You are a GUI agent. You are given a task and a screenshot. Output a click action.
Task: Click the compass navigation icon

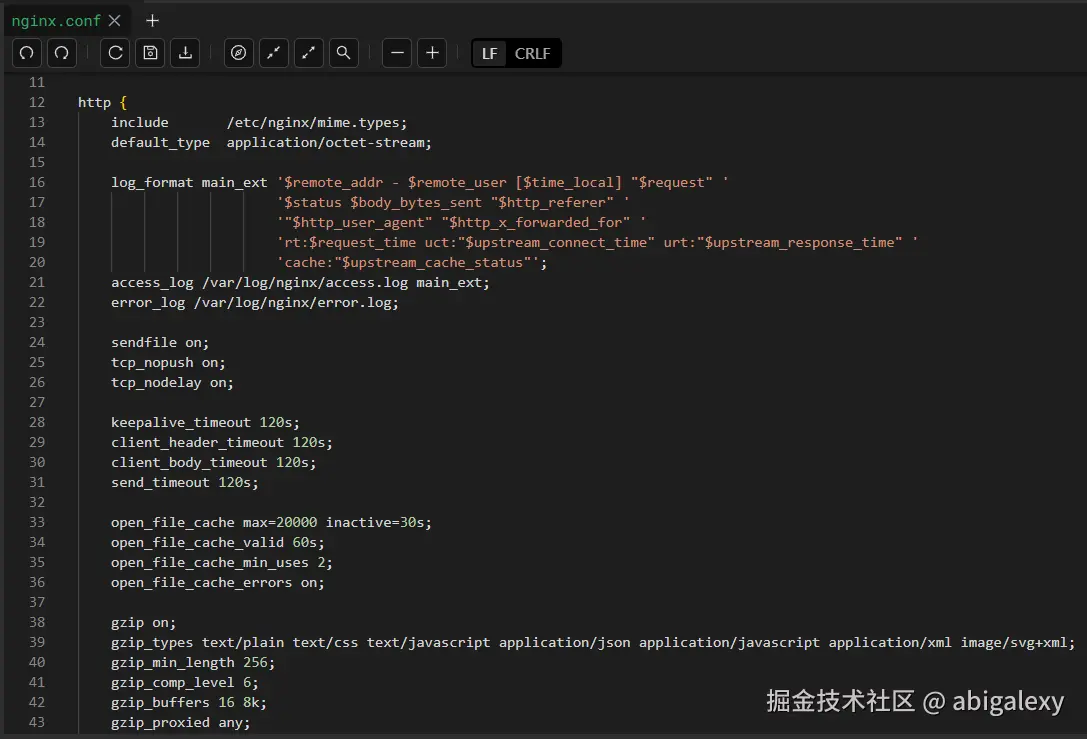pyautogui.click(x=239, y=53)
